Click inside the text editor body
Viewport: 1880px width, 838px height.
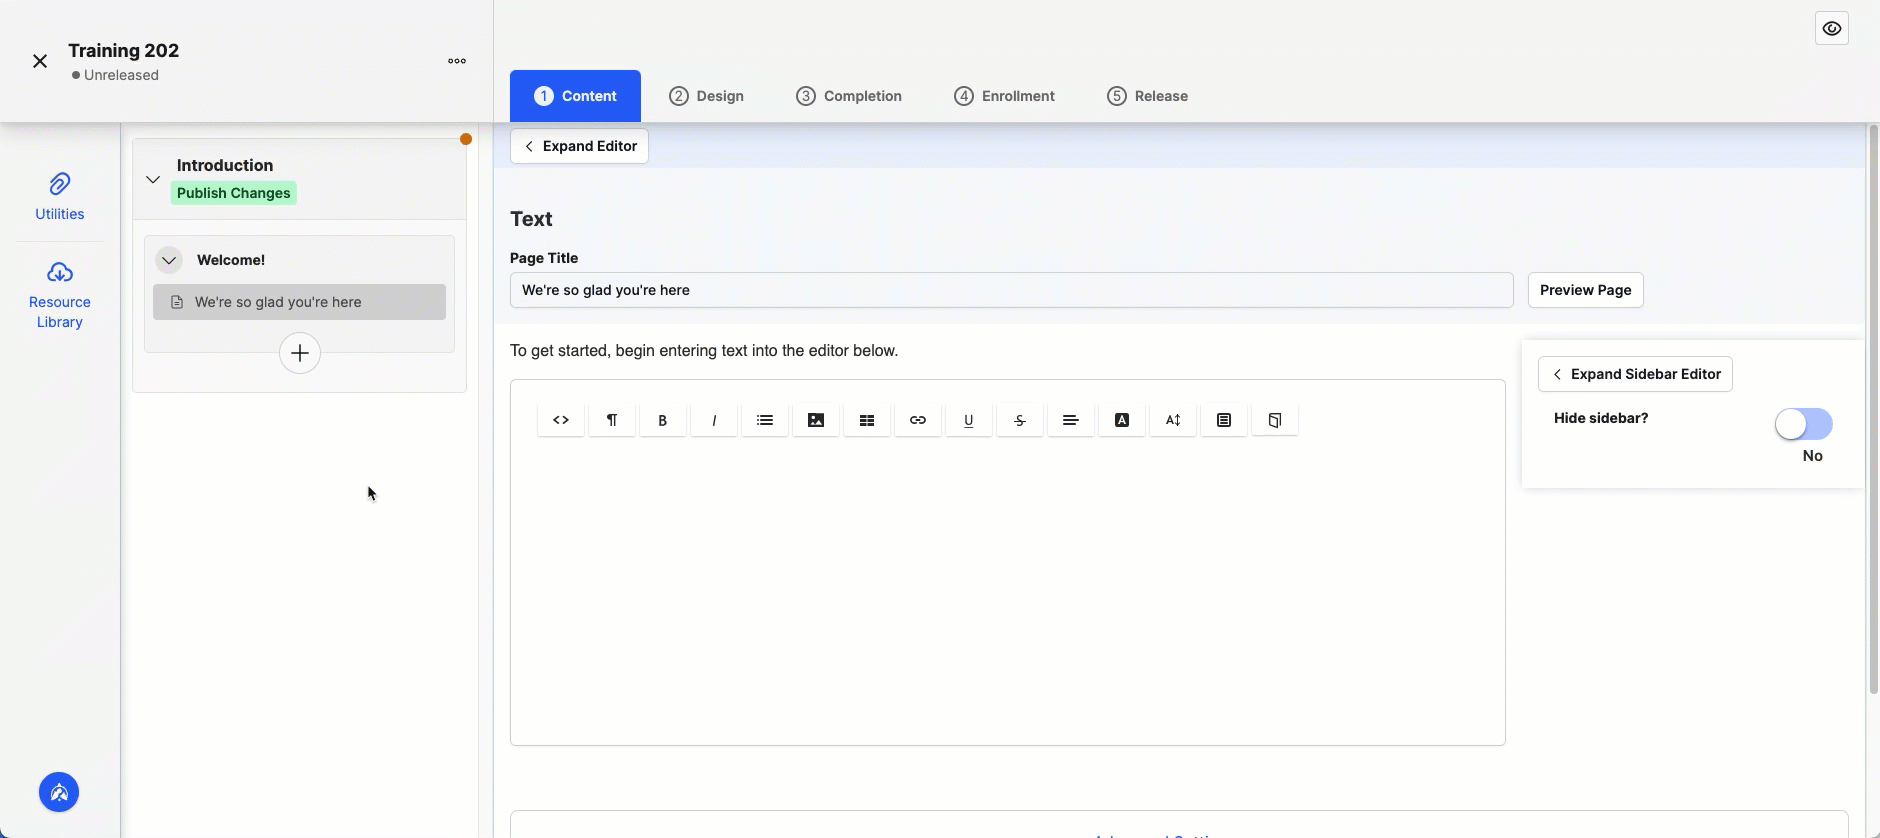[1008, 590]
